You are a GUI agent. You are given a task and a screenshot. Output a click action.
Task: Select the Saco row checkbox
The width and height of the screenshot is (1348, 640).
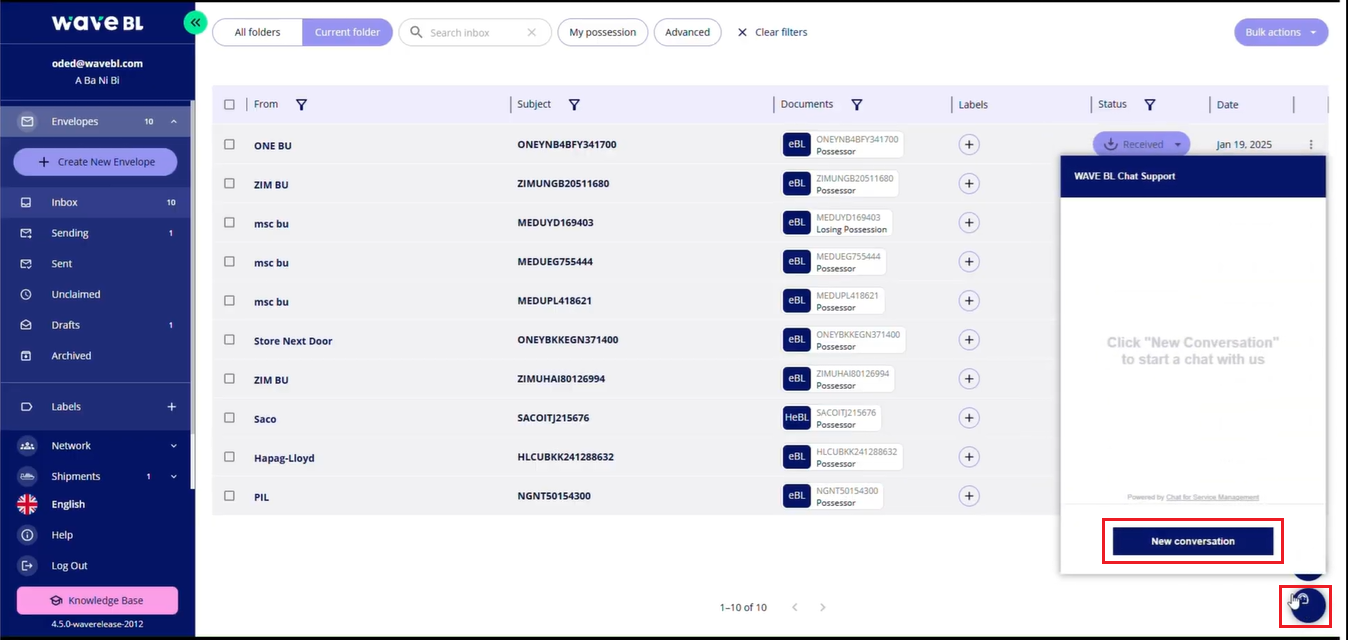[x=230, y=418]
